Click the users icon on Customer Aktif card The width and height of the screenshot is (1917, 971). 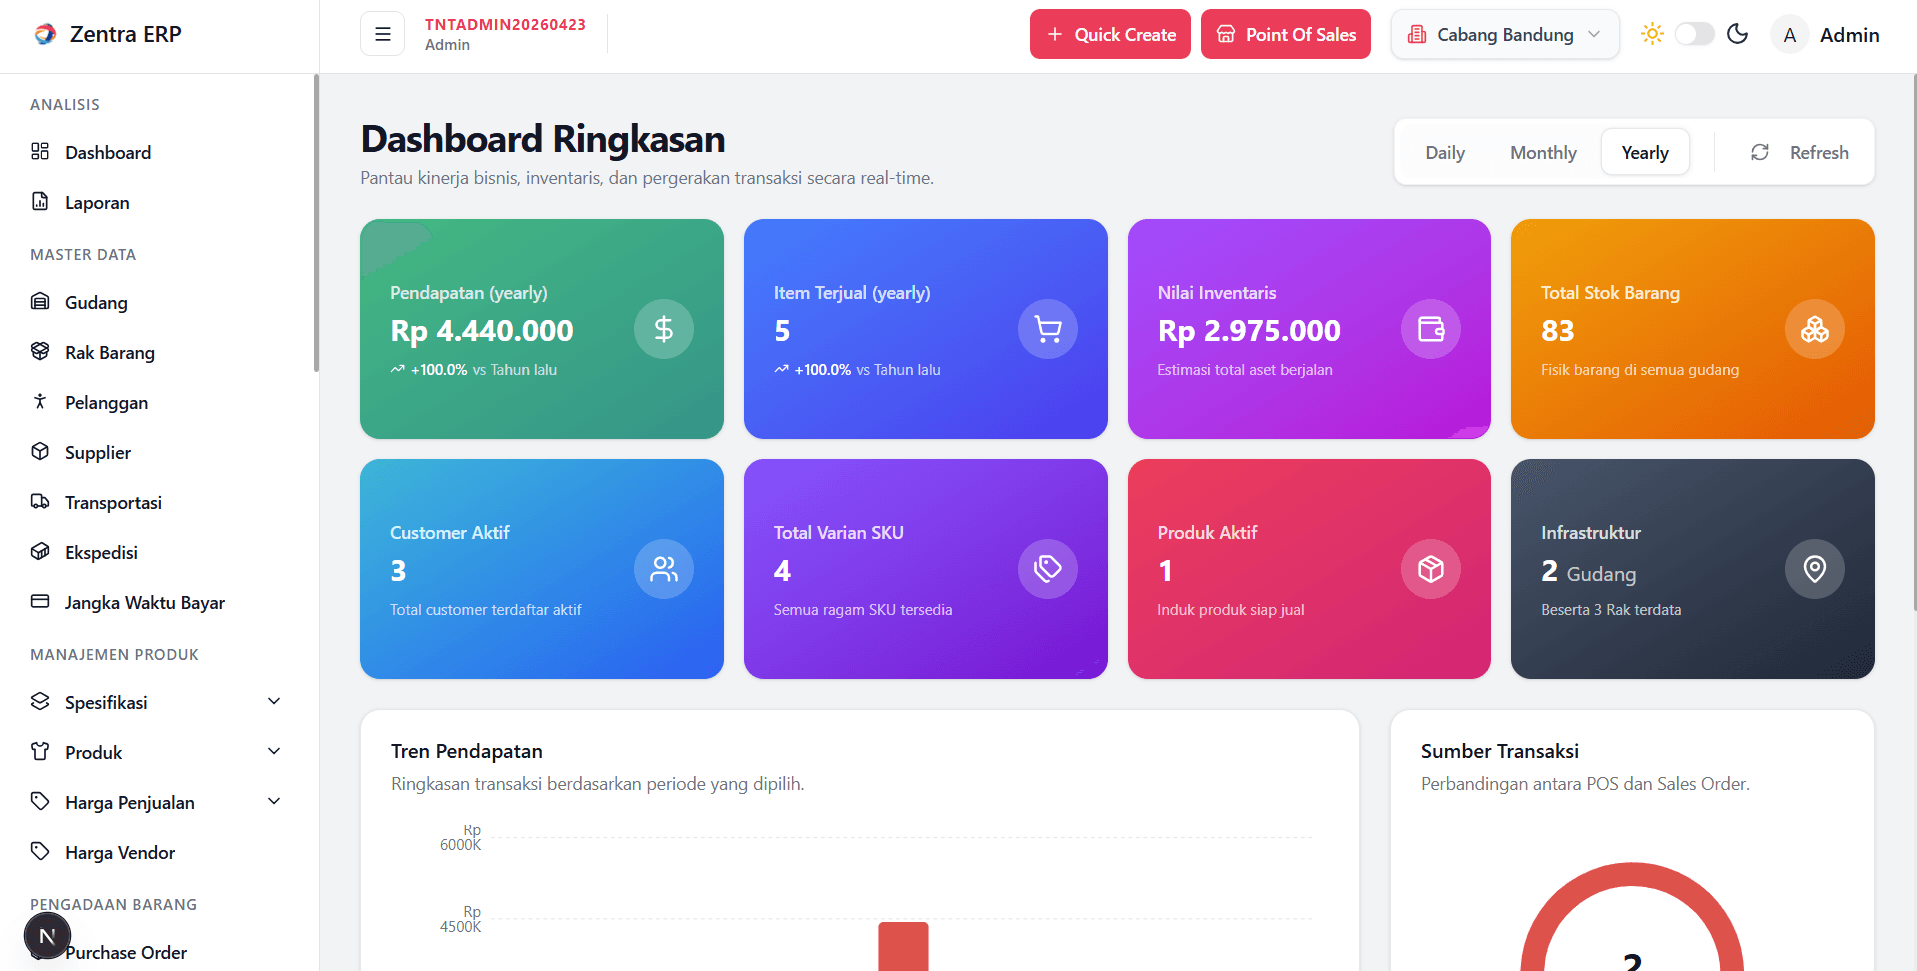pyautogui.click(x=664, y=569)
